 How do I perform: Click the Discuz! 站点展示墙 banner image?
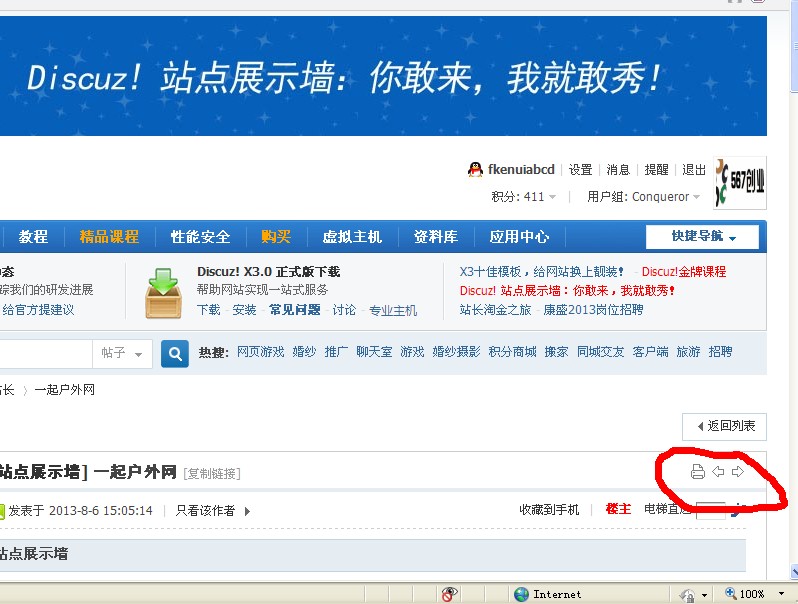click(x=383, y=76)
